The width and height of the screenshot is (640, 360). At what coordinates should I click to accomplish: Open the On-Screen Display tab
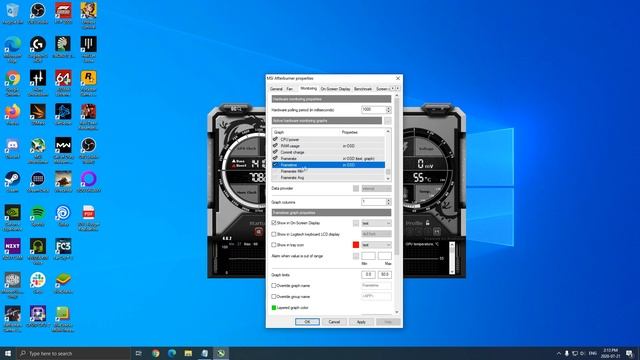pos(335,89)
